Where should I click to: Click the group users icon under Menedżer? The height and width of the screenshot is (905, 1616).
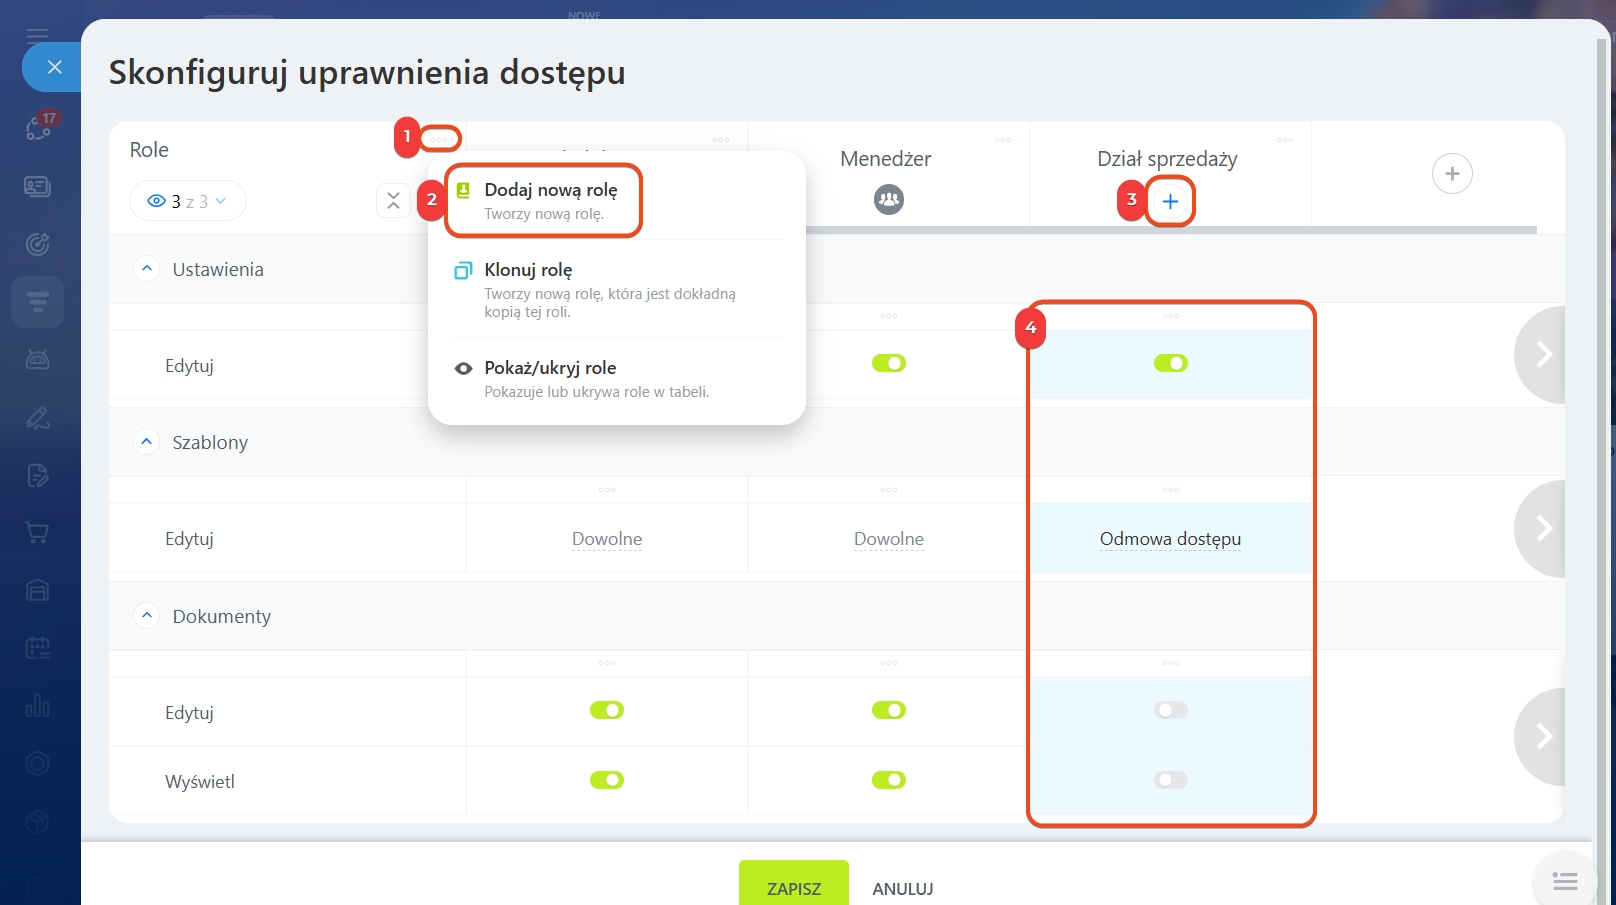click(x=888, y=200)
